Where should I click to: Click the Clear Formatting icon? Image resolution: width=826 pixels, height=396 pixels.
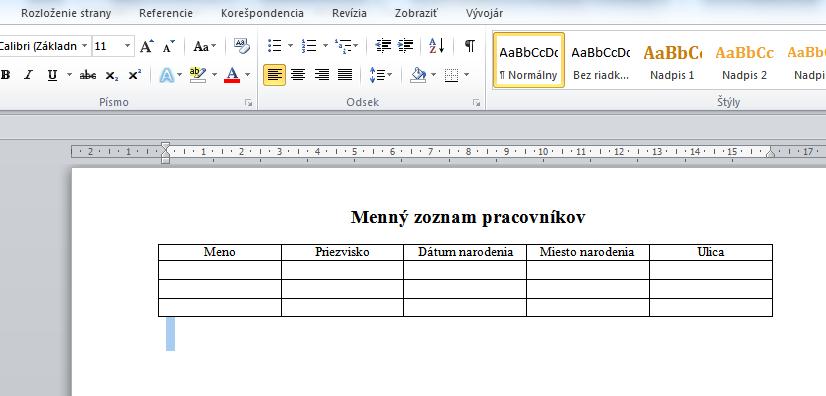[242, 46]
